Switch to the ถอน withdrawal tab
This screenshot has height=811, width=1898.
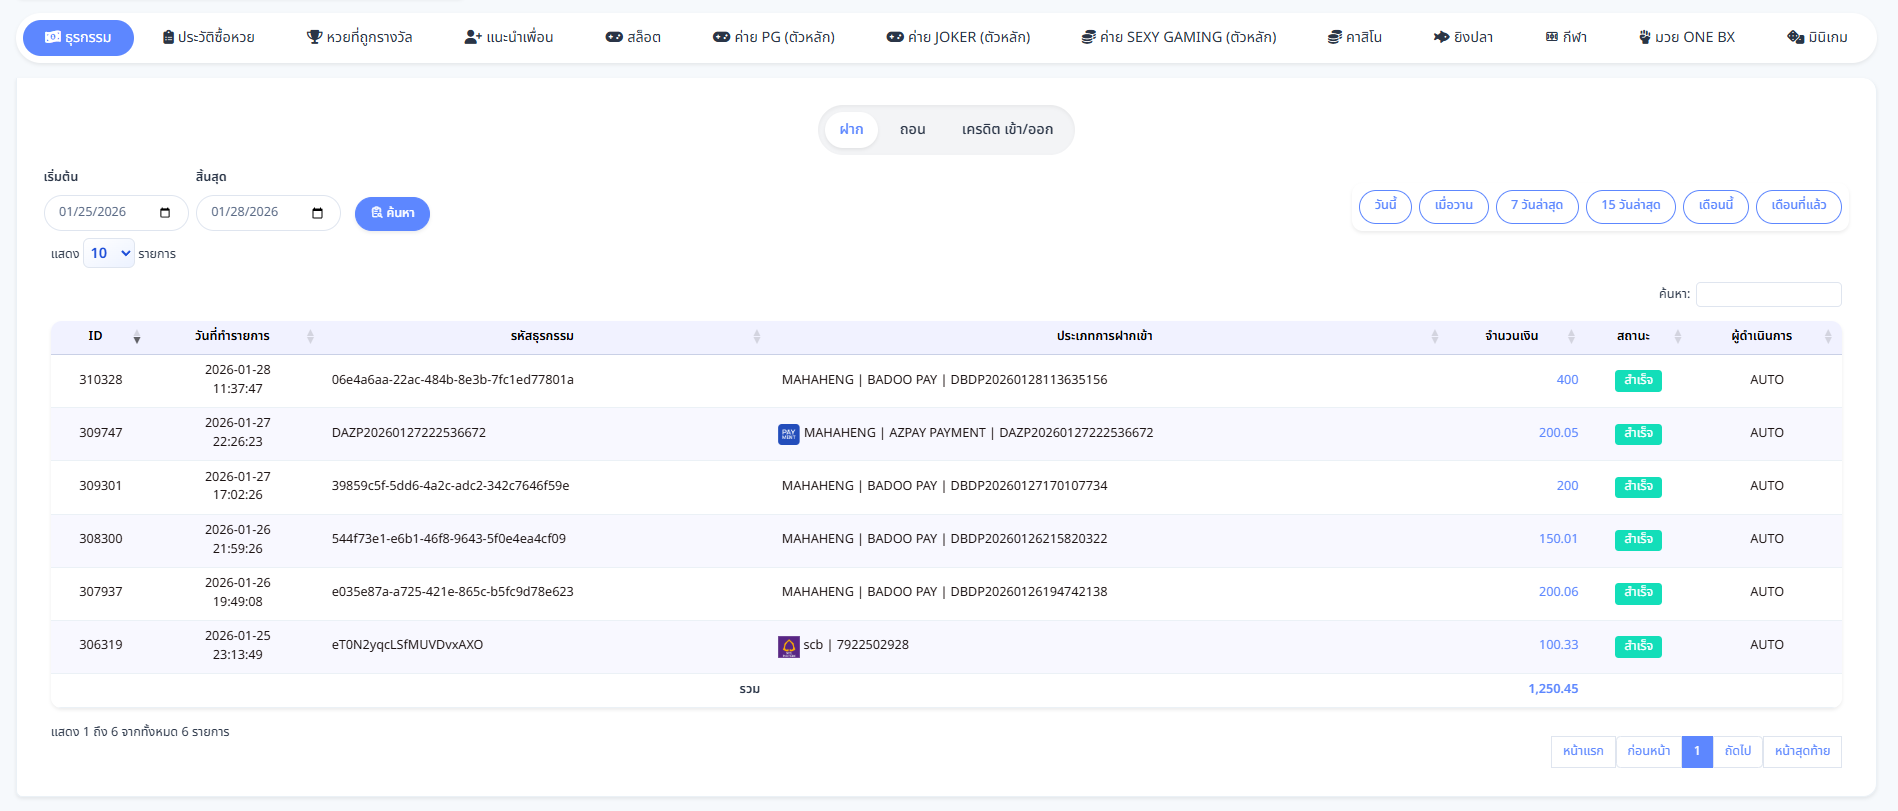pos(912,130)
